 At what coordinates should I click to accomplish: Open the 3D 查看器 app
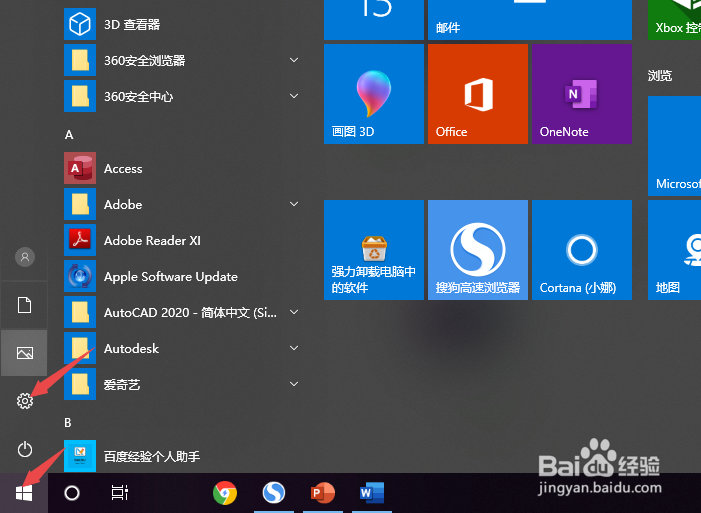(x=179, y=24)
